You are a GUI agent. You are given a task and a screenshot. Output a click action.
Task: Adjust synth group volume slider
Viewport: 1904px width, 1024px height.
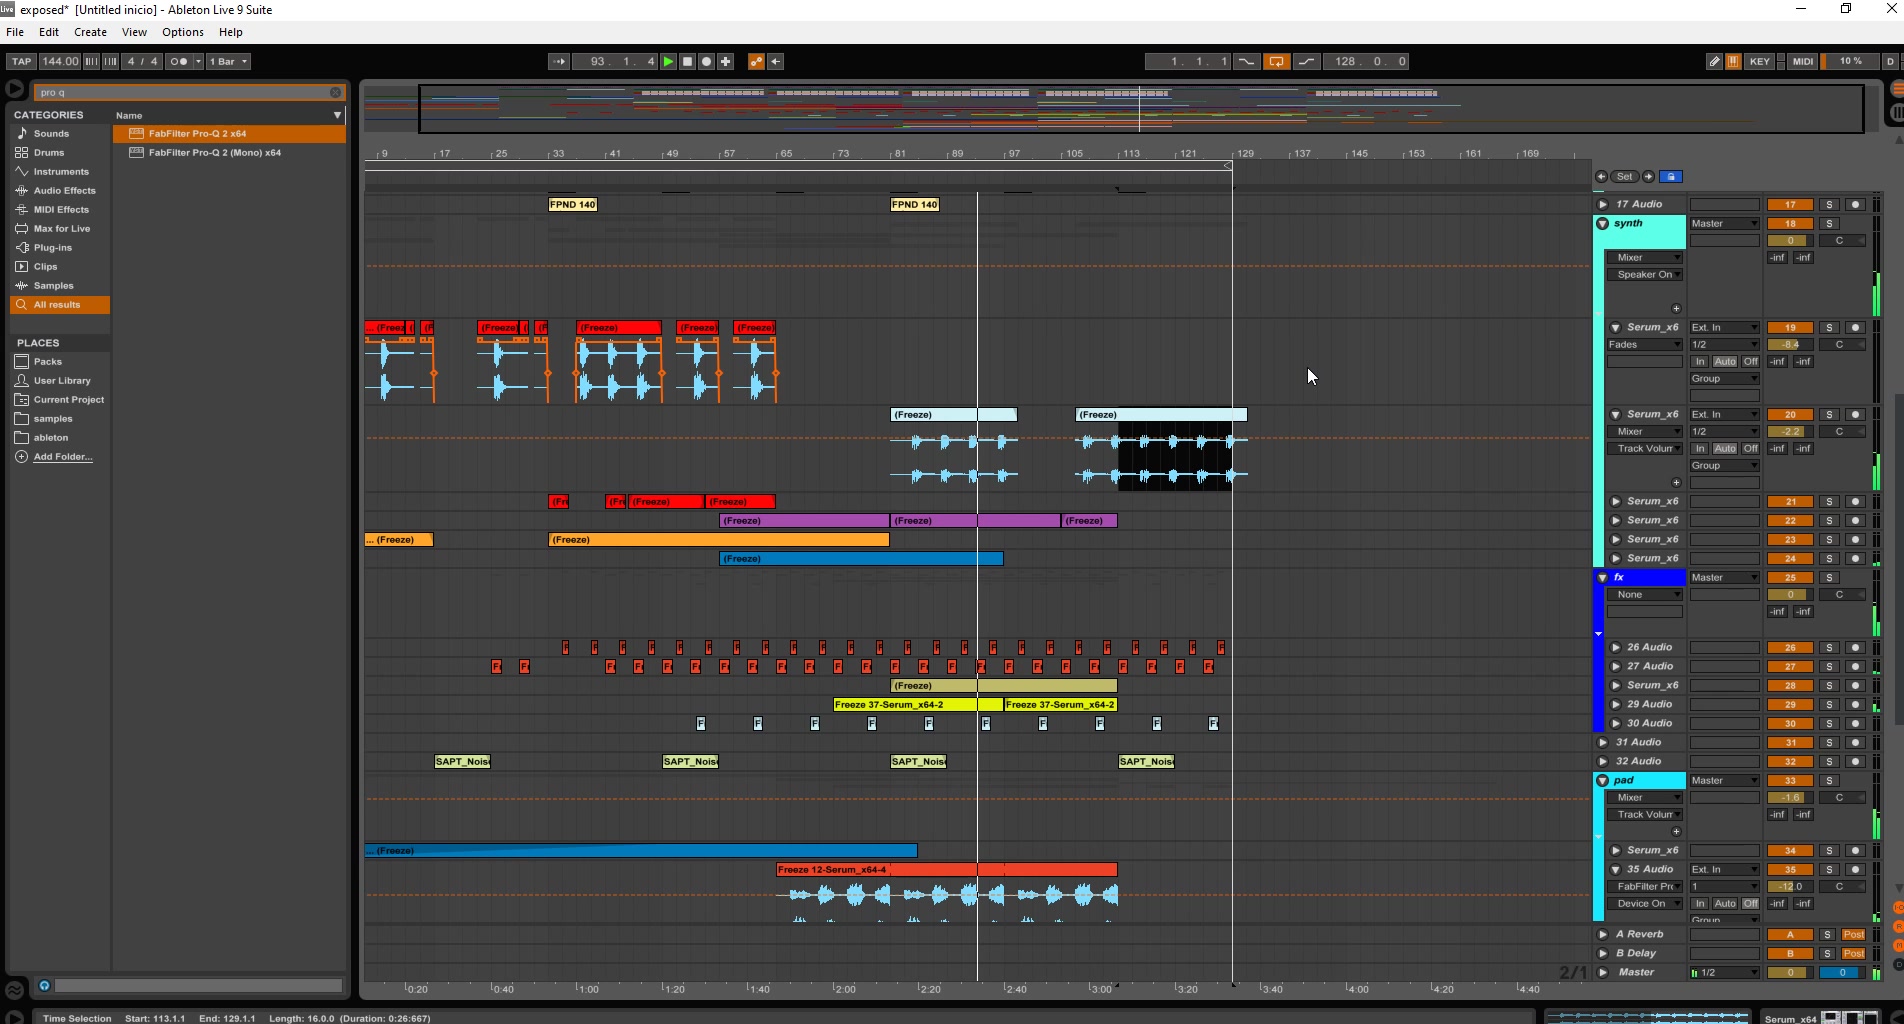pos(1790,241)
